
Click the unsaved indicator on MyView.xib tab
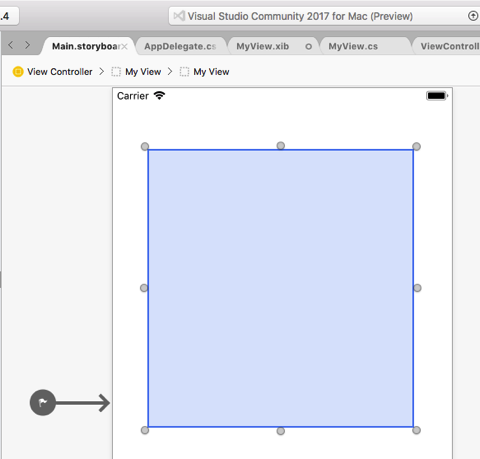tap(309, 47)
